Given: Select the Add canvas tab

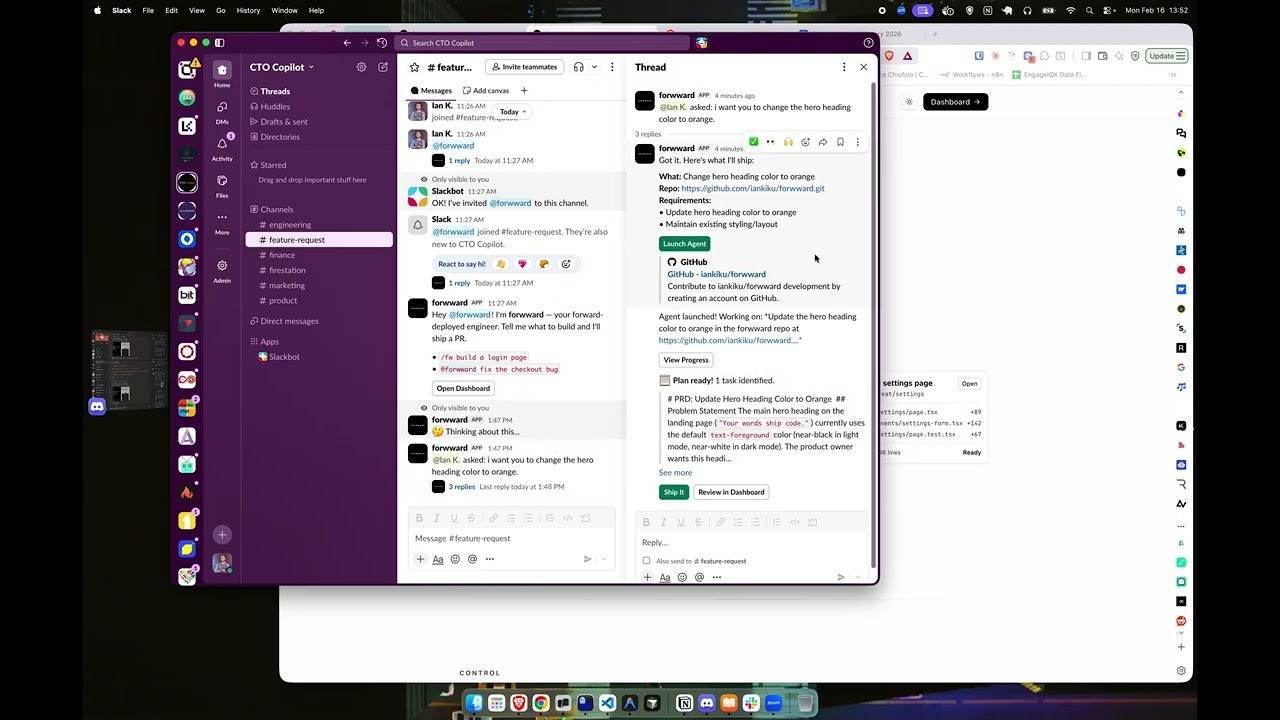Looking at the screenshot, I should tap(485, 90).
